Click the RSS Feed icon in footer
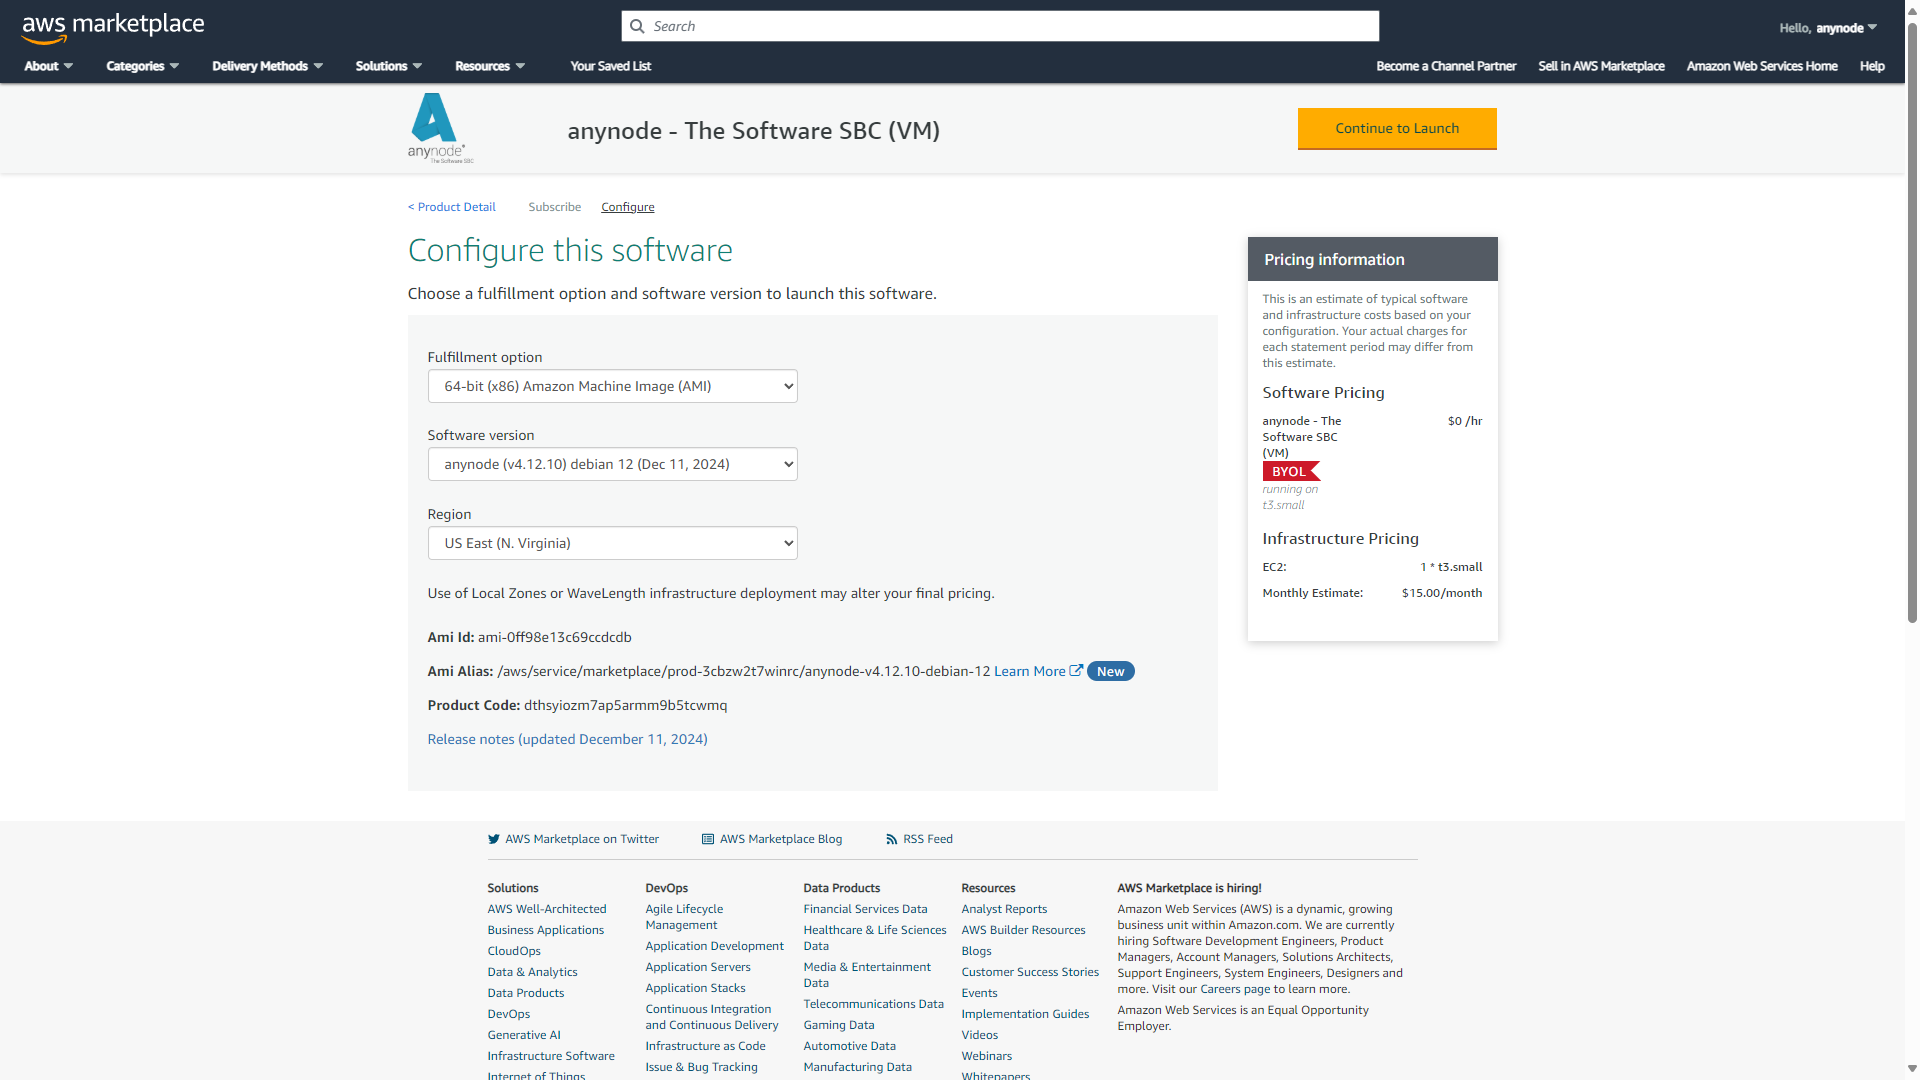The width and height of the screenshot is (1920, 1080). pyautogui.click(x=890, y=839)
